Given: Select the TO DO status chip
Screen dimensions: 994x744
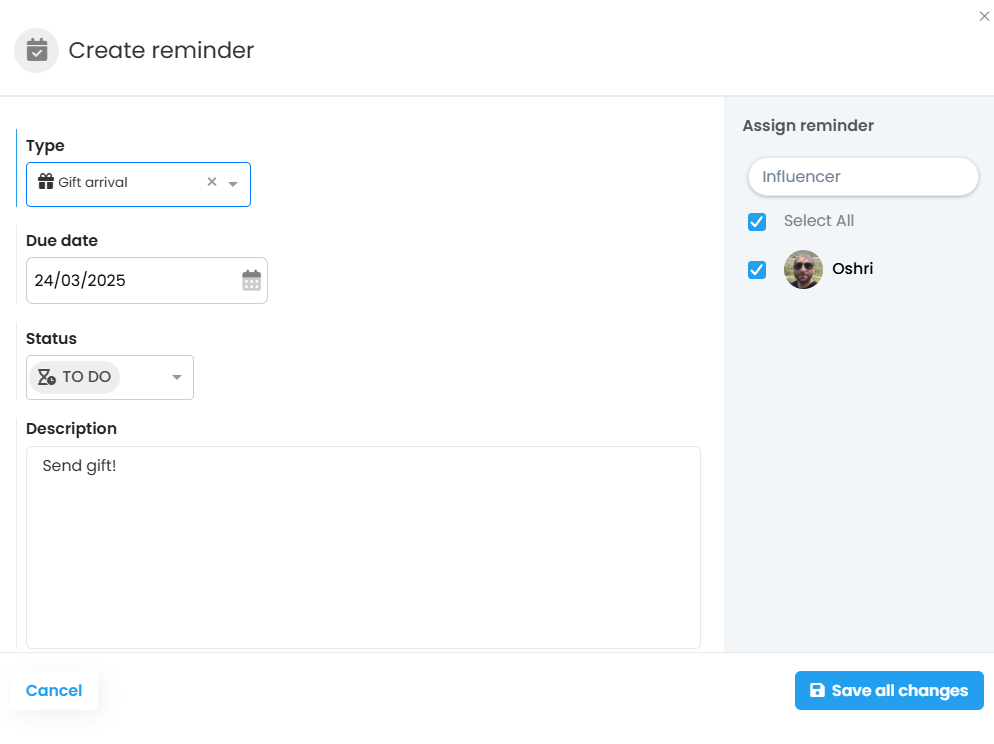Looking at the screenshot, I should pos(74,377).
